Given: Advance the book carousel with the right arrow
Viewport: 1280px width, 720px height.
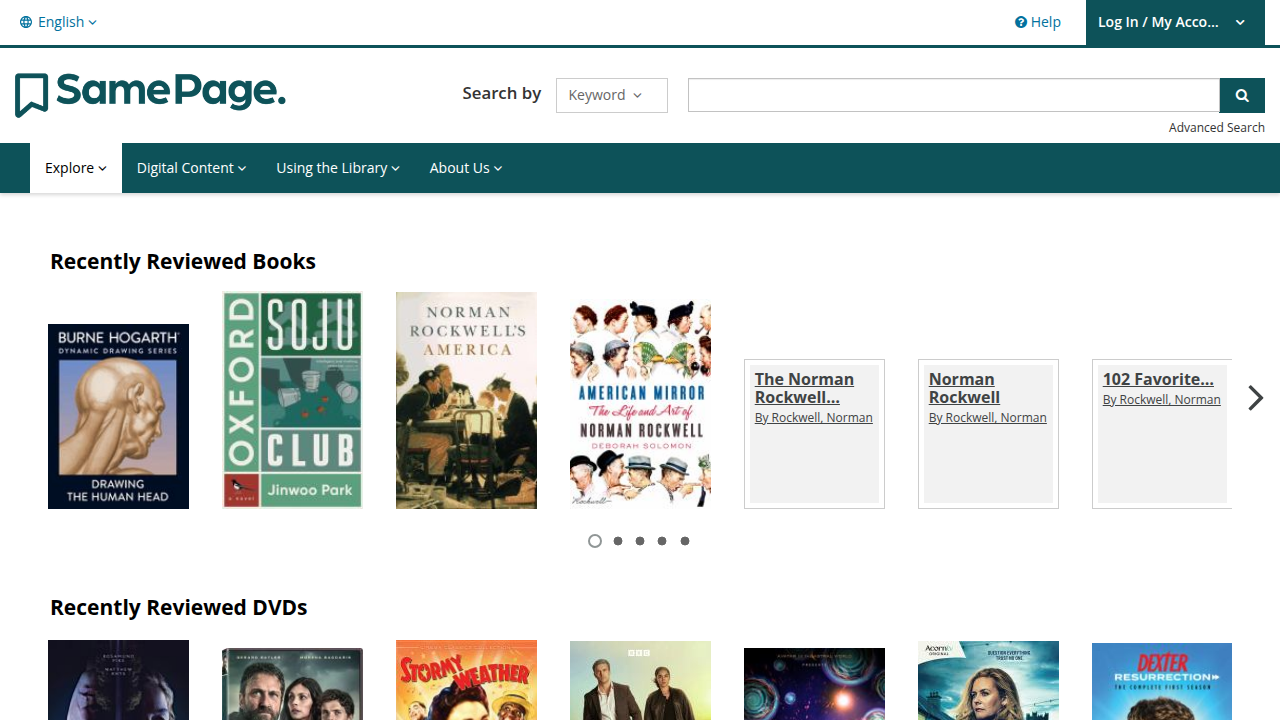Looking at the screenshot, I should [x=1256, y=398].
